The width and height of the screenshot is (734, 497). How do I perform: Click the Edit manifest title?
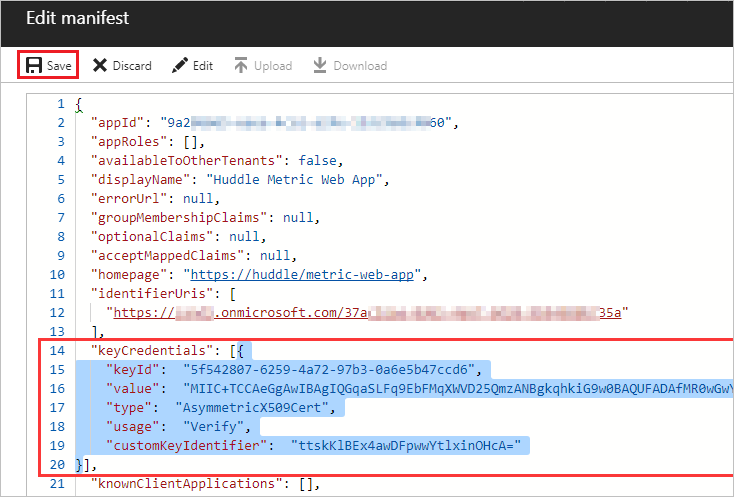(77, 18)
